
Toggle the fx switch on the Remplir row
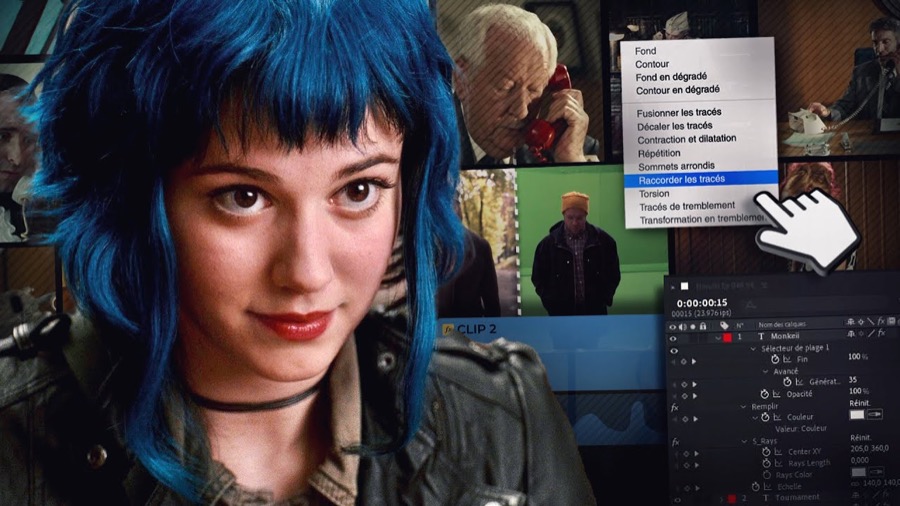point(675,407)
